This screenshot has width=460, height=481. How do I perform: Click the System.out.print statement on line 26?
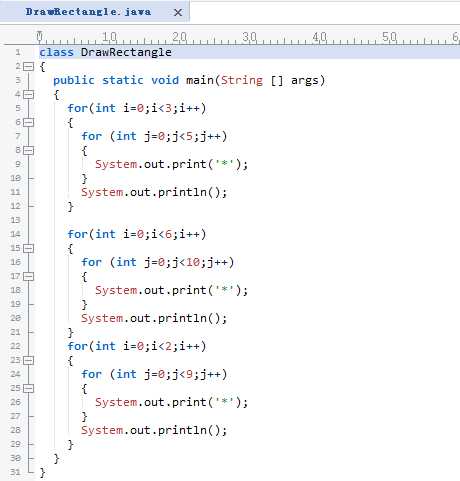point(172,402)
